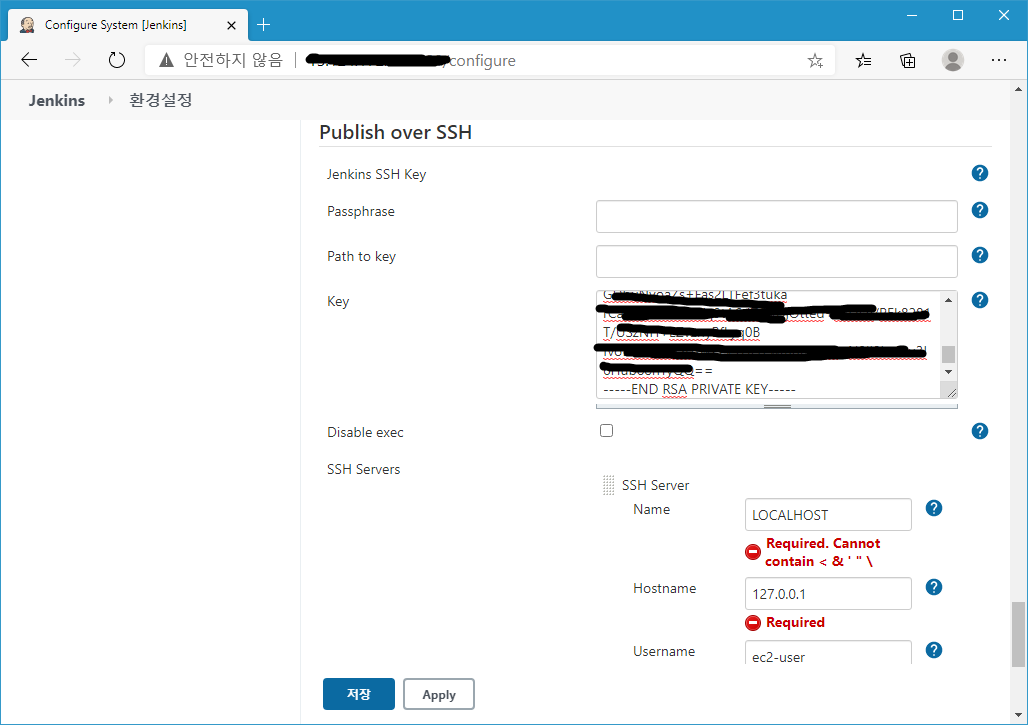Open help icon next to Passphrase
The width and height of the screenshot is (1028, 725).
979,210
